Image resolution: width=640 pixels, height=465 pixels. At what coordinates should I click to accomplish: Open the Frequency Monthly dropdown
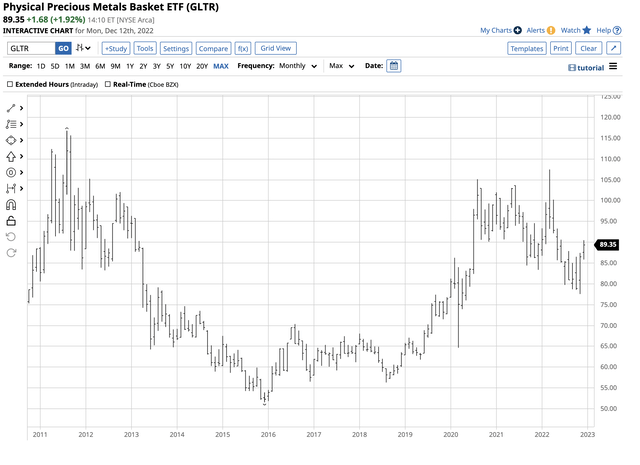tap(298, 66)
